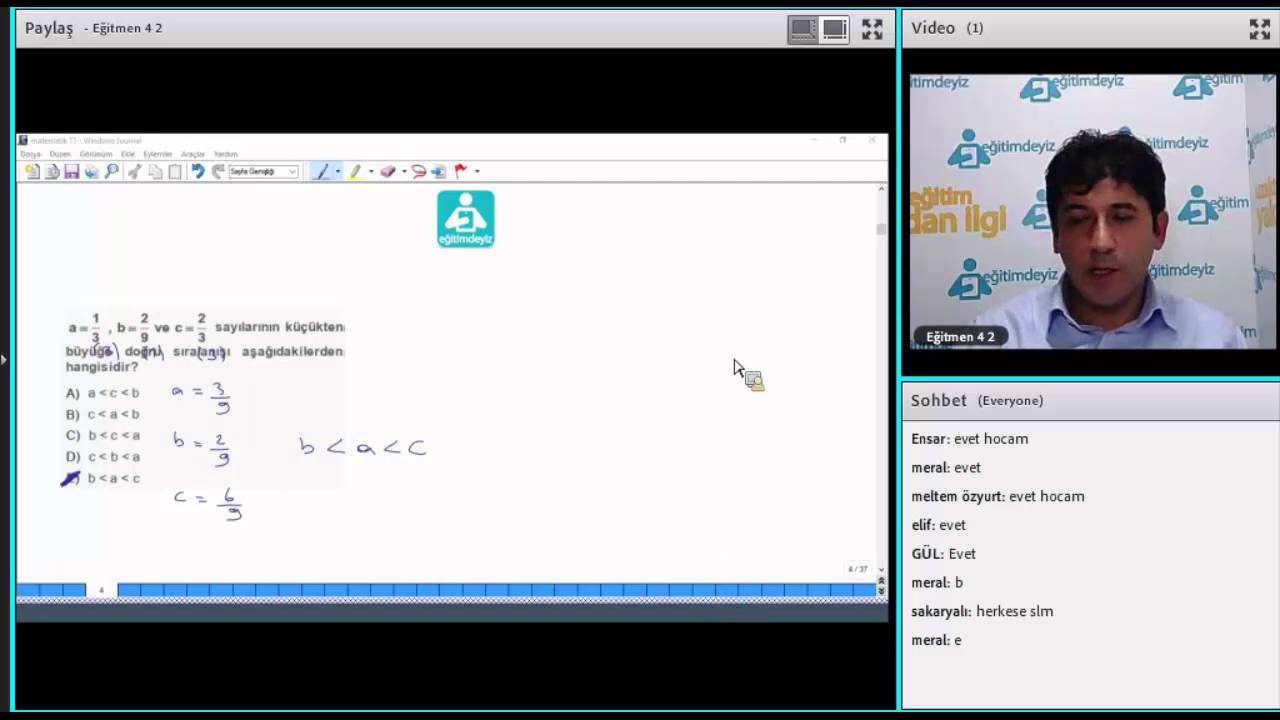Click the Paste clipboard icon
This screenshot has height=720, width=1280.
pos(175,172)
